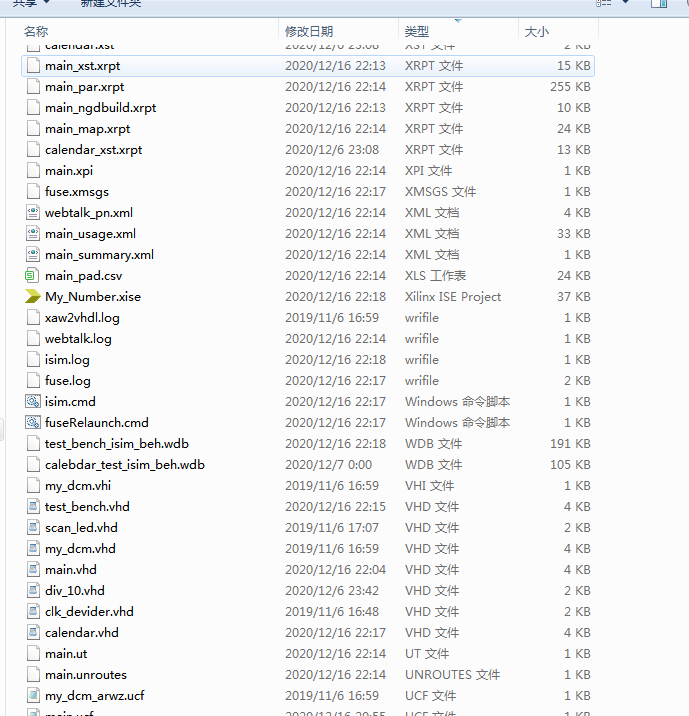Click the icon of calendar_xst.xrpt
The image size is (689, 716).
[x=33, y=150]
